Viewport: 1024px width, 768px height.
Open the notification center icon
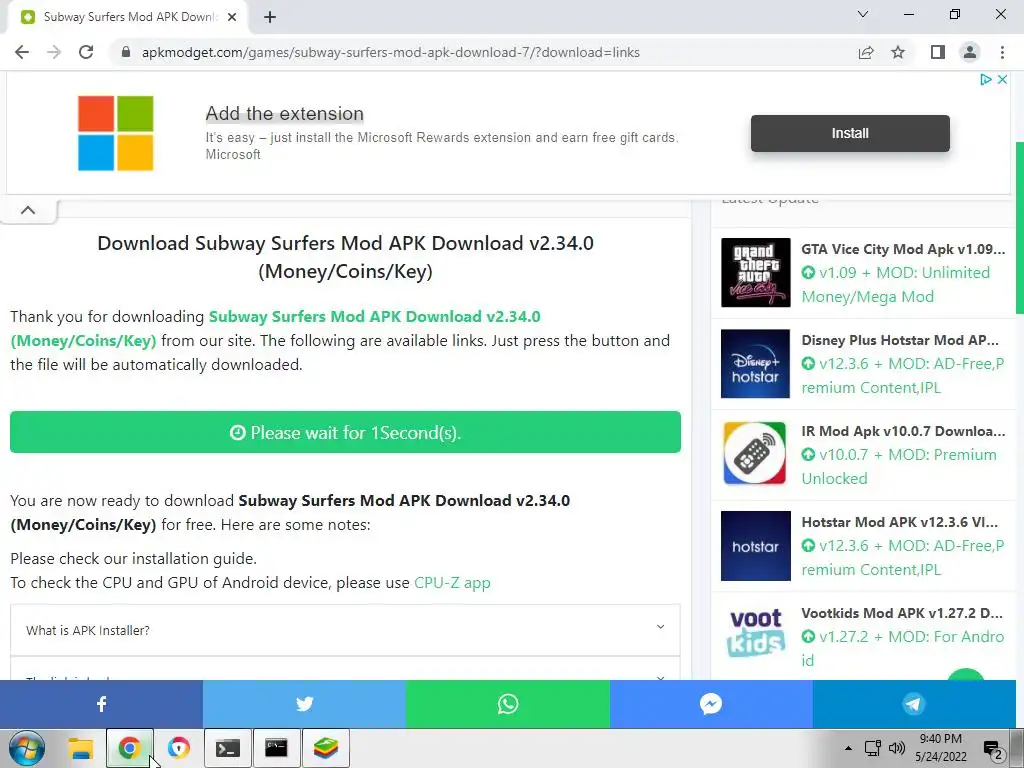pyautogui.click(x=993, y=750)
